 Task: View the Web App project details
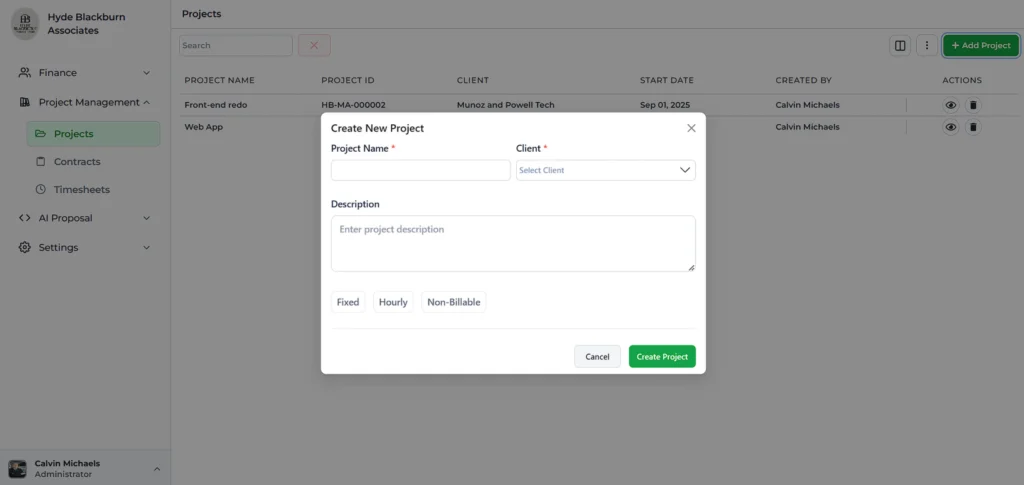[951, 127]
